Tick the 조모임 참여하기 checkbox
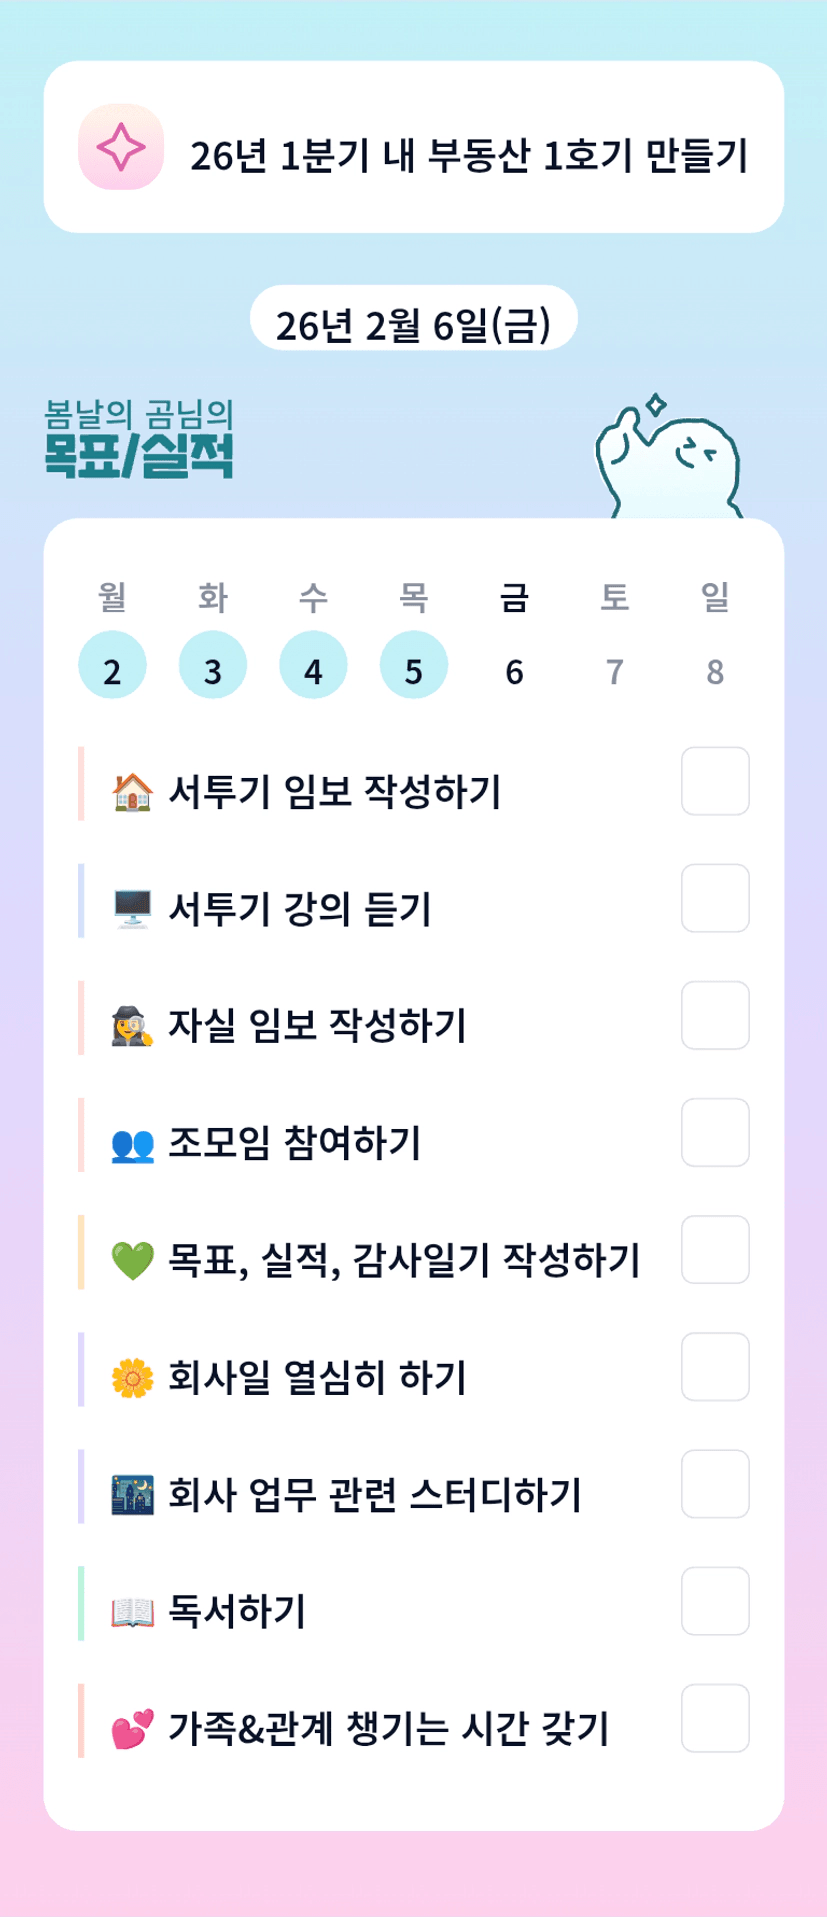 tap(715, 1132)
